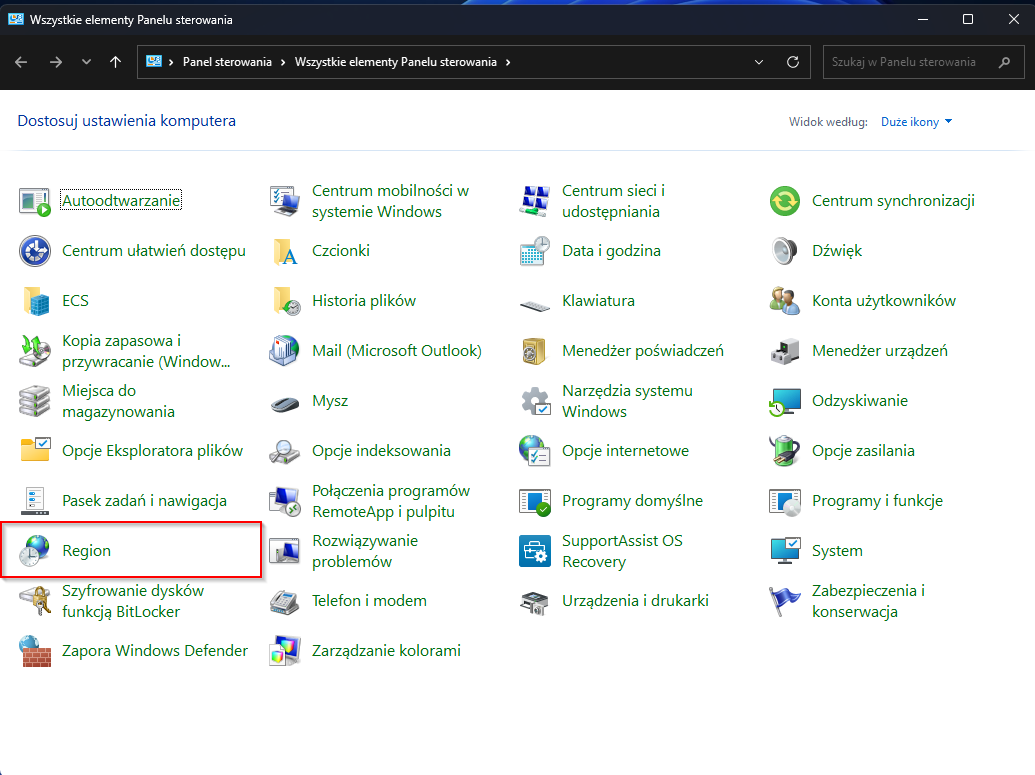Open the Dźwięk speaker icon
1035x775 pixels.
click(x=785, y=251)
